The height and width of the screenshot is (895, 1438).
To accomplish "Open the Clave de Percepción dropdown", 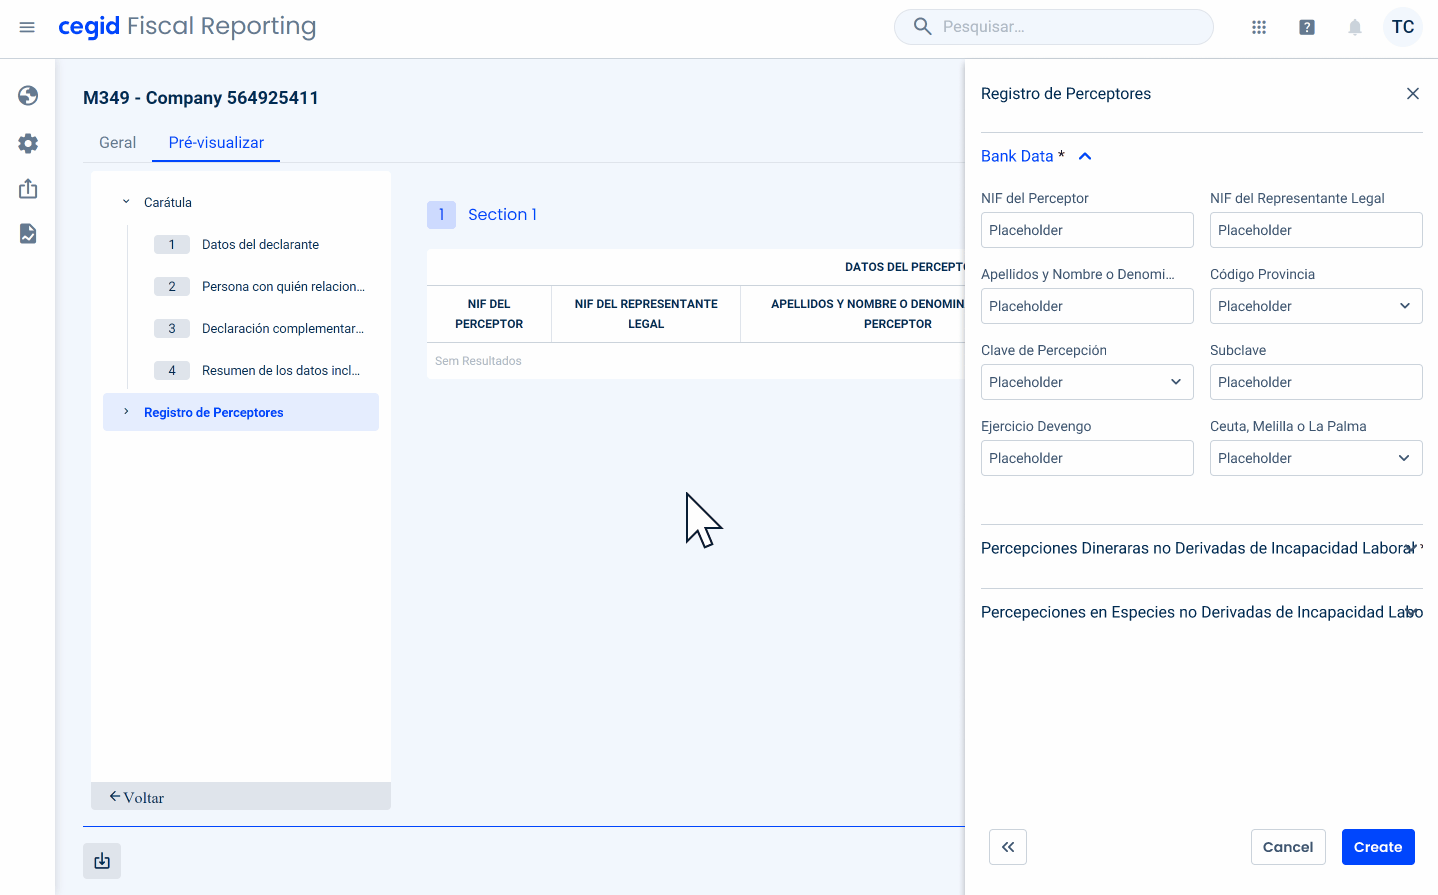I will [x=1086, y=382].
